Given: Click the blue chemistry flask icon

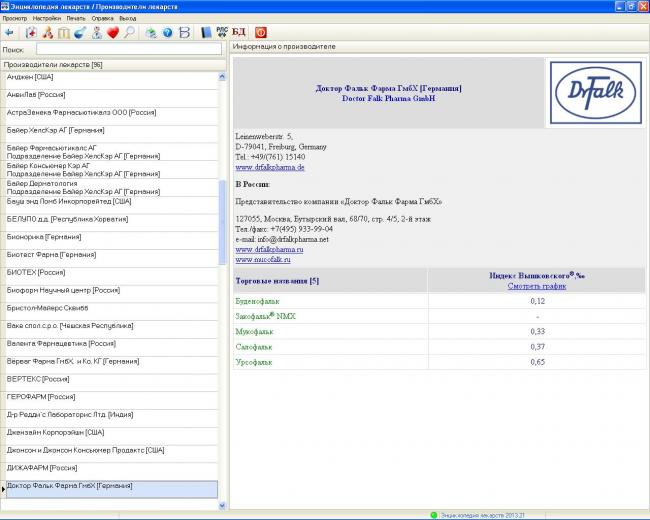Looking at the screenshot, I should [80, 32].
